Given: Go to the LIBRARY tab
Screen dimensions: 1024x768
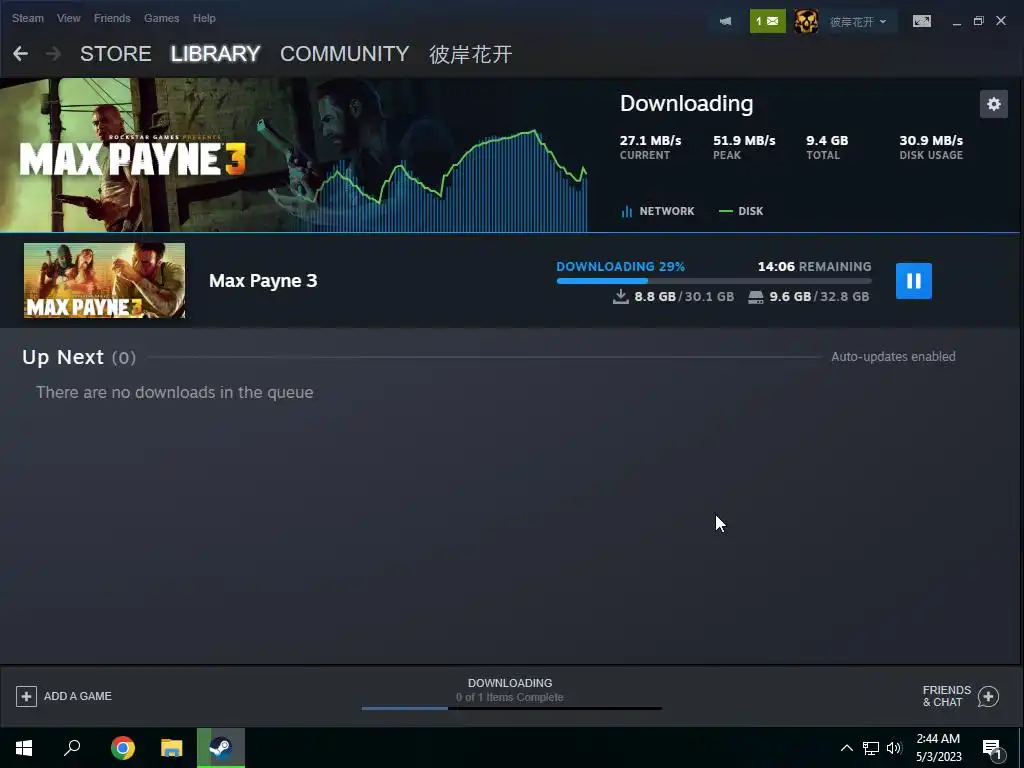Looking at the screenshot, I should click(x=216, y=54).
